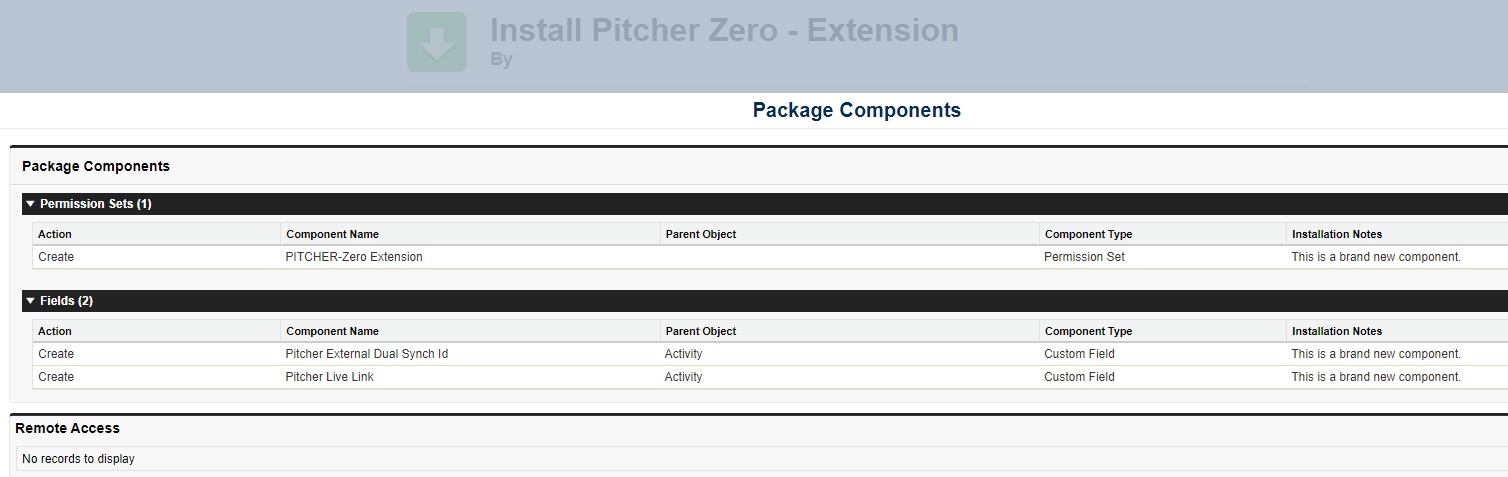Click the Fields (2) section header
The image size is (1508, 477).
coord(67,301)
